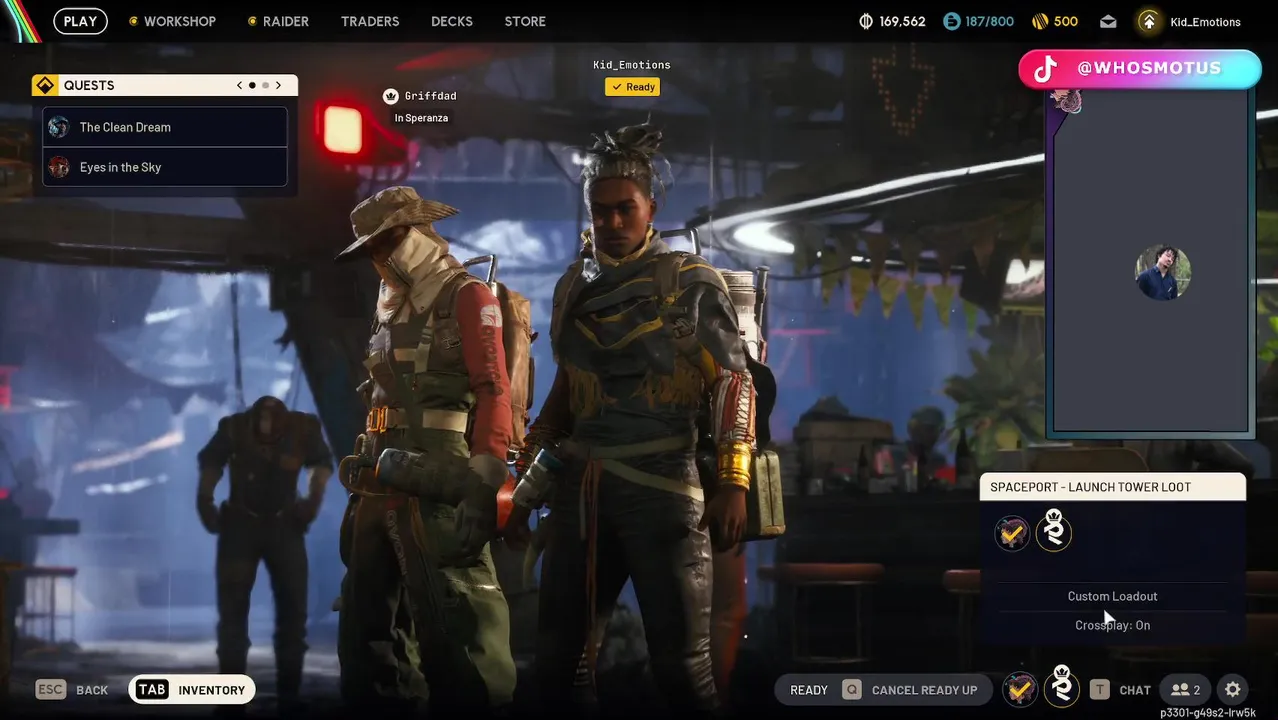Select the Custom Loadout option
Image resolution: width=1278 pixels, height=720 pixels.
click(1112, 596)
